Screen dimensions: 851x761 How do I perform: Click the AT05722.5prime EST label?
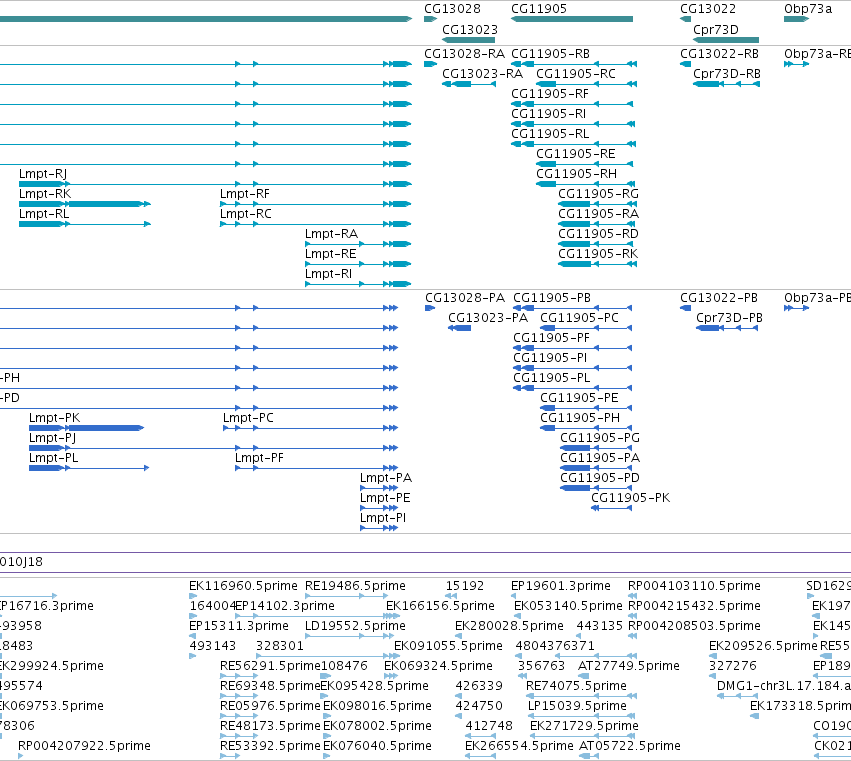(x=630, y=746)
